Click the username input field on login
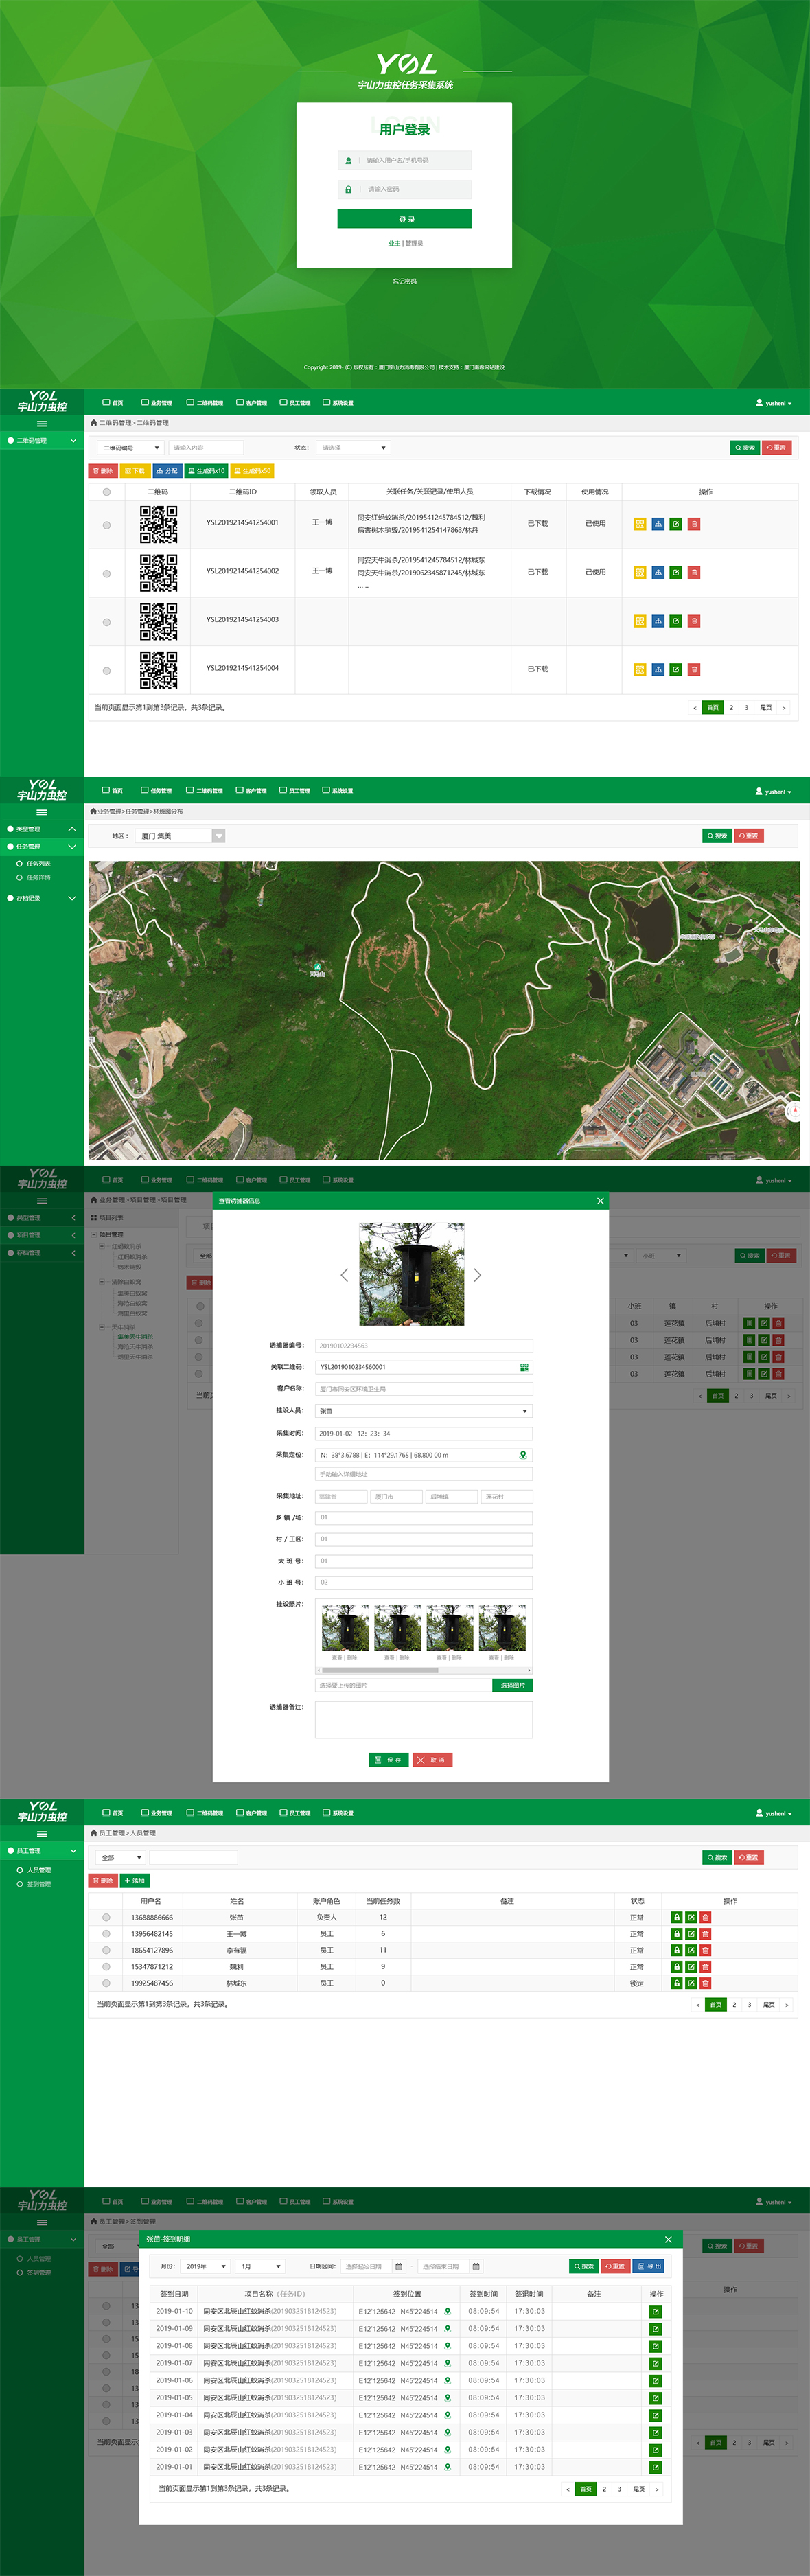The height and width of the screenshot is (2576, 810). [x=415, y=160]
